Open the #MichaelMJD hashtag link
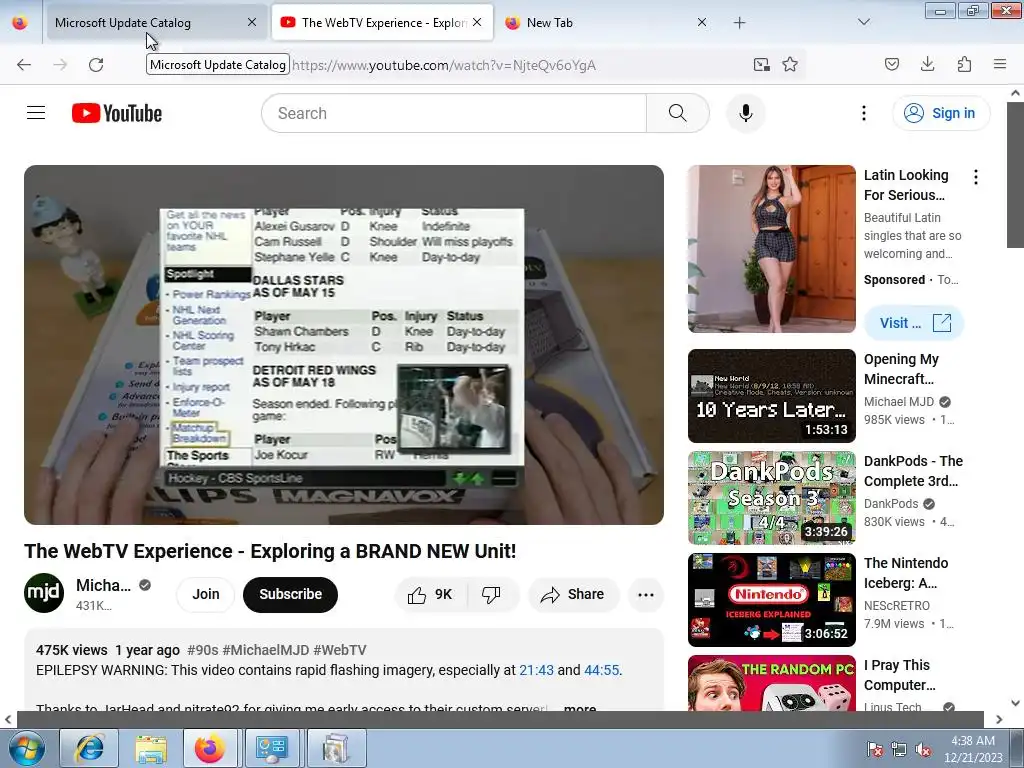 pyautogui.click(x=266, y=650)
